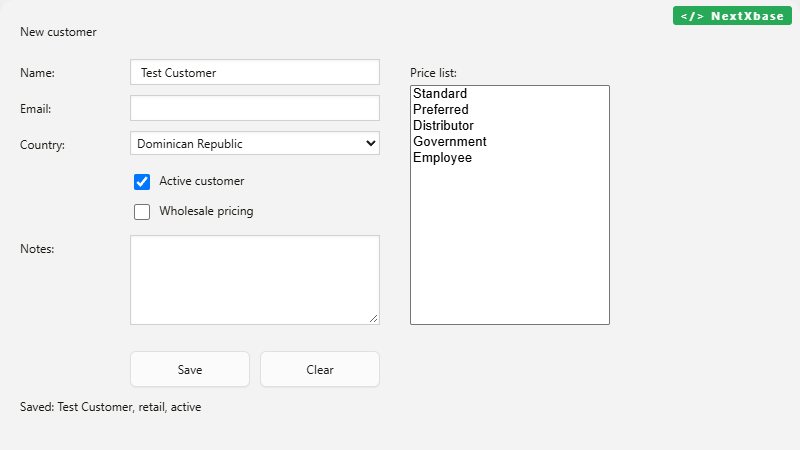Focus the empty Email field
Image resolution: width=800 pixels, height=450 pixels.
(x=255, y=108)
